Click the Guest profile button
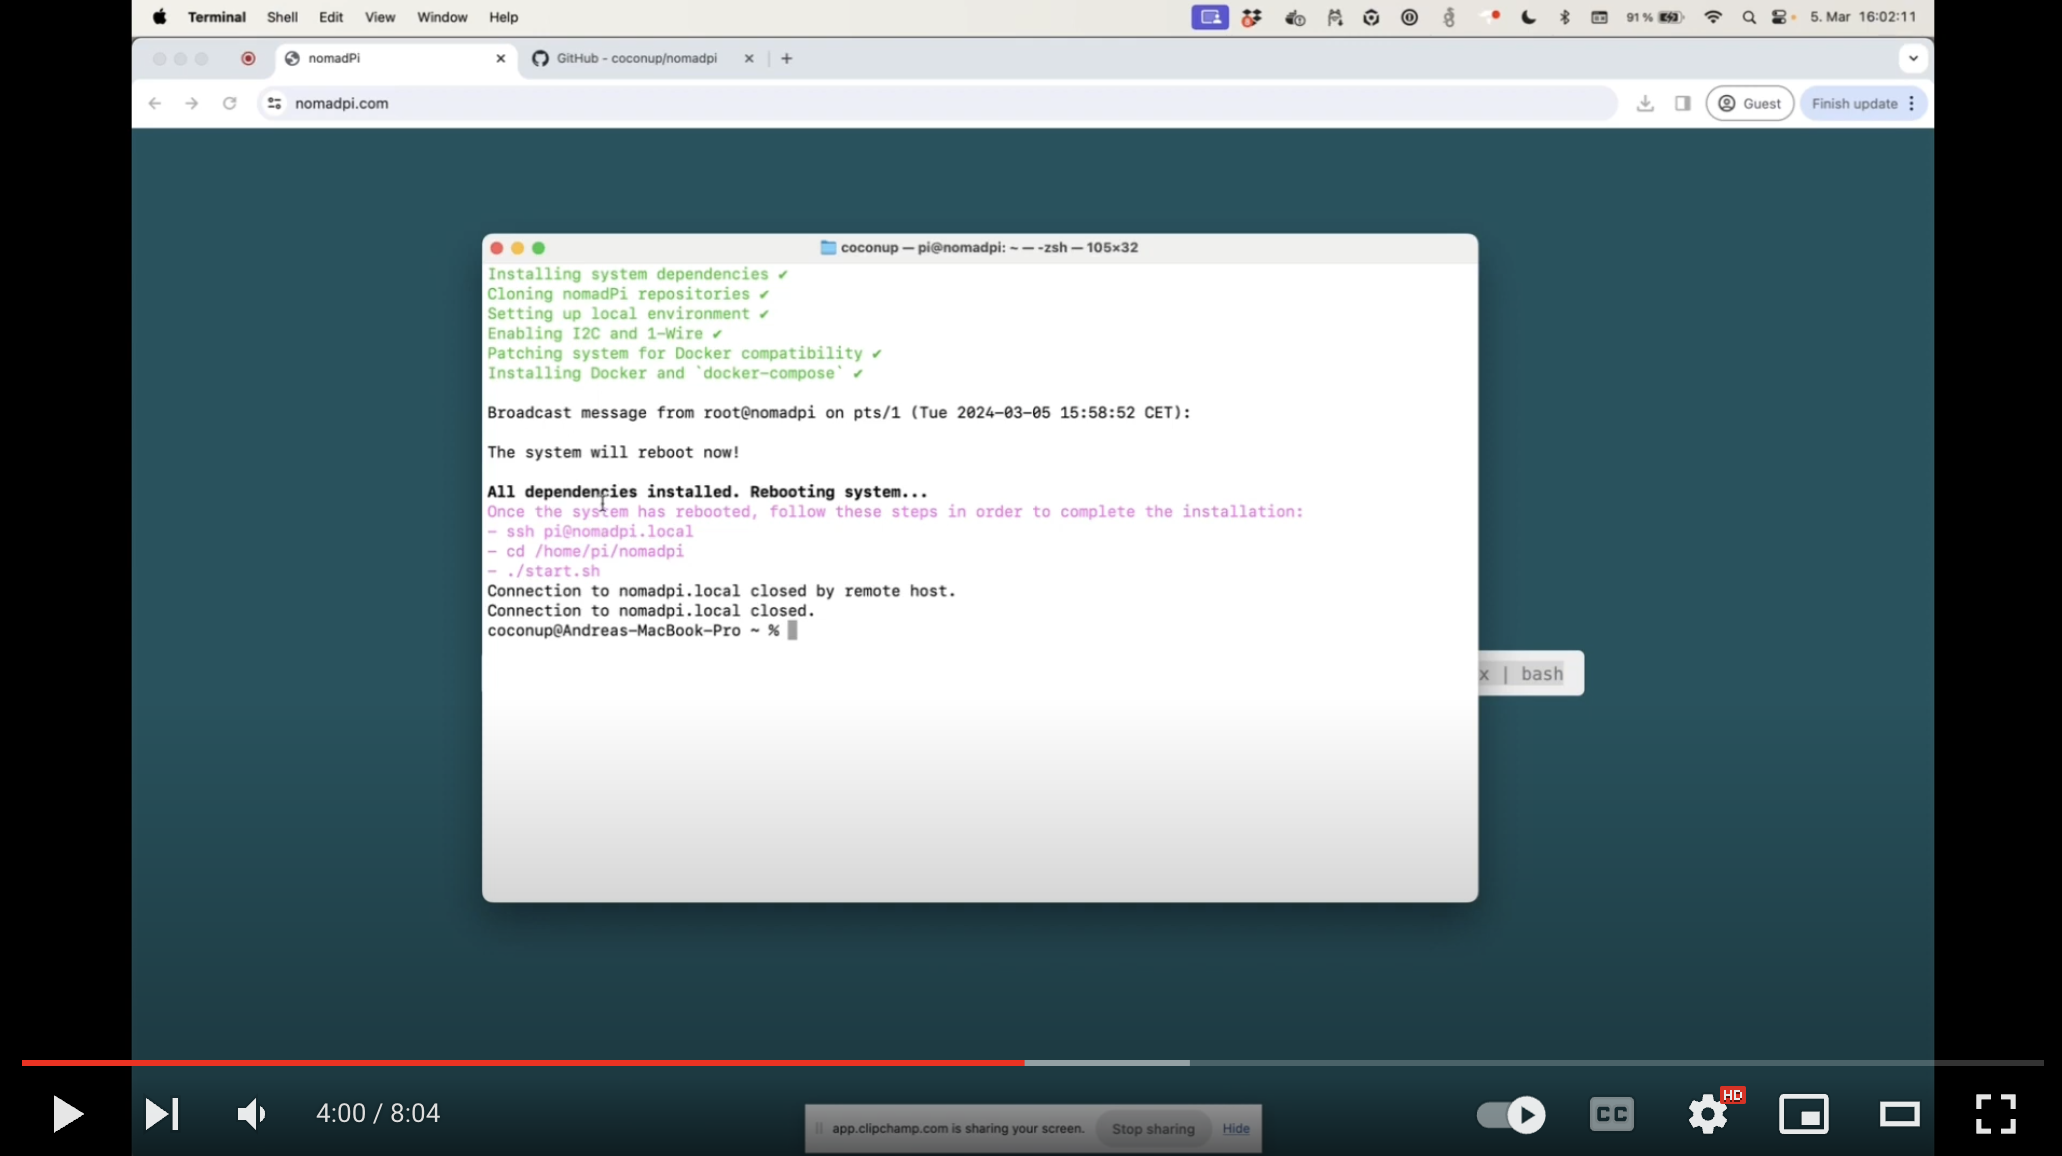 [x=1750, y=103]
